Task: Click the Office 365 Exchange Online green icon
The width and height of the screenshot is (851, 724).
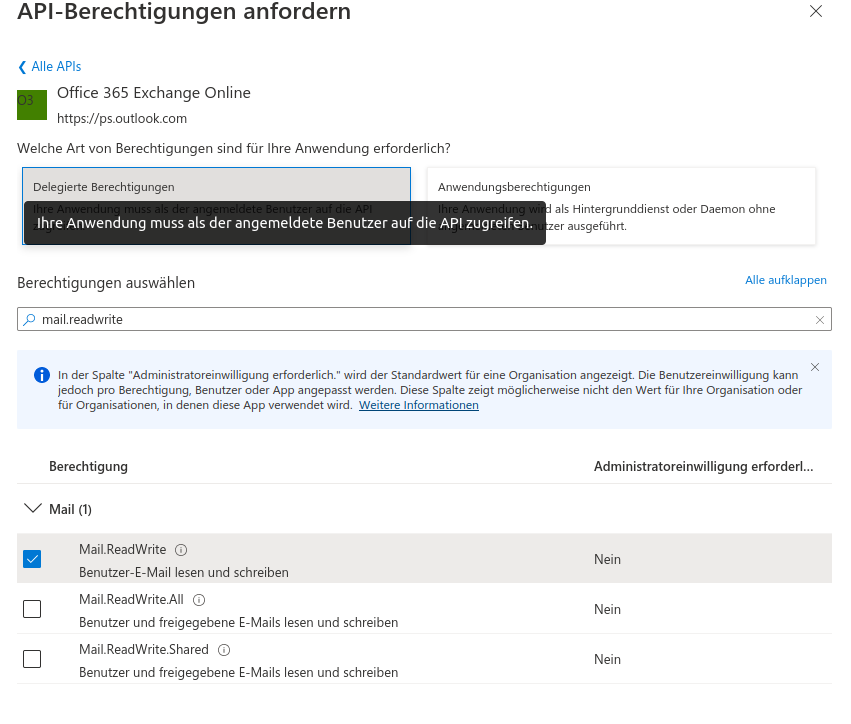Action: [32, 105]
